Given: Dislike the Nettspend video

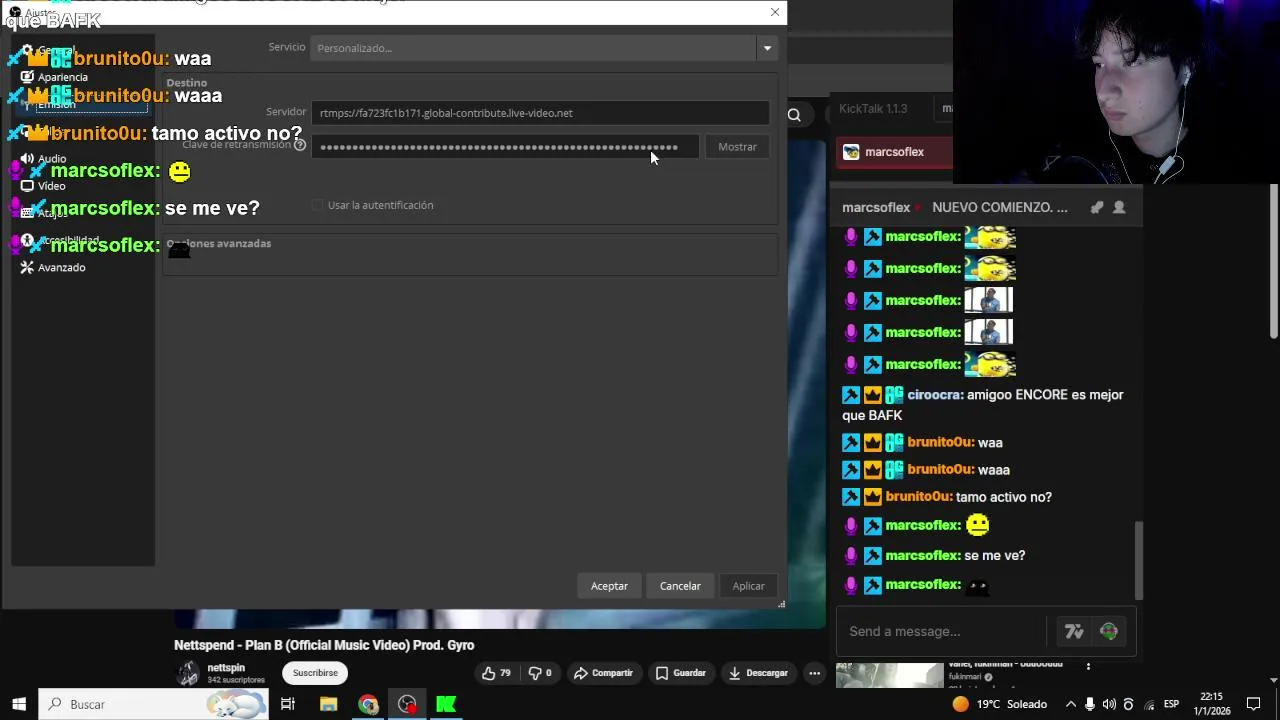Looking at the screenshot, I should (541, 673).
